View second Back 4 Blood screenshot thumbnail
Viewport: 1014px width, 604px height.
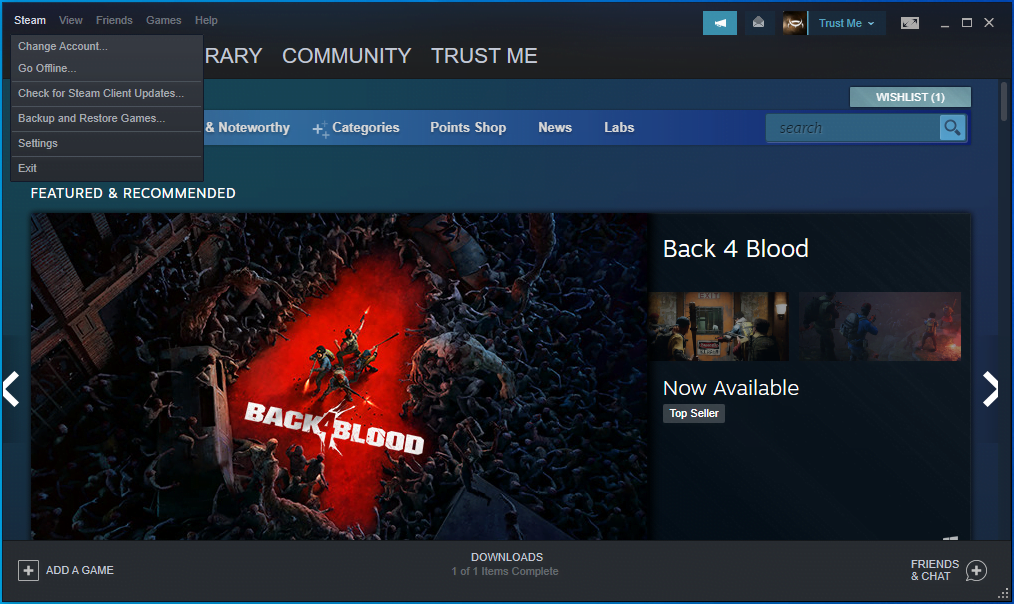click(x=879, y=326)
